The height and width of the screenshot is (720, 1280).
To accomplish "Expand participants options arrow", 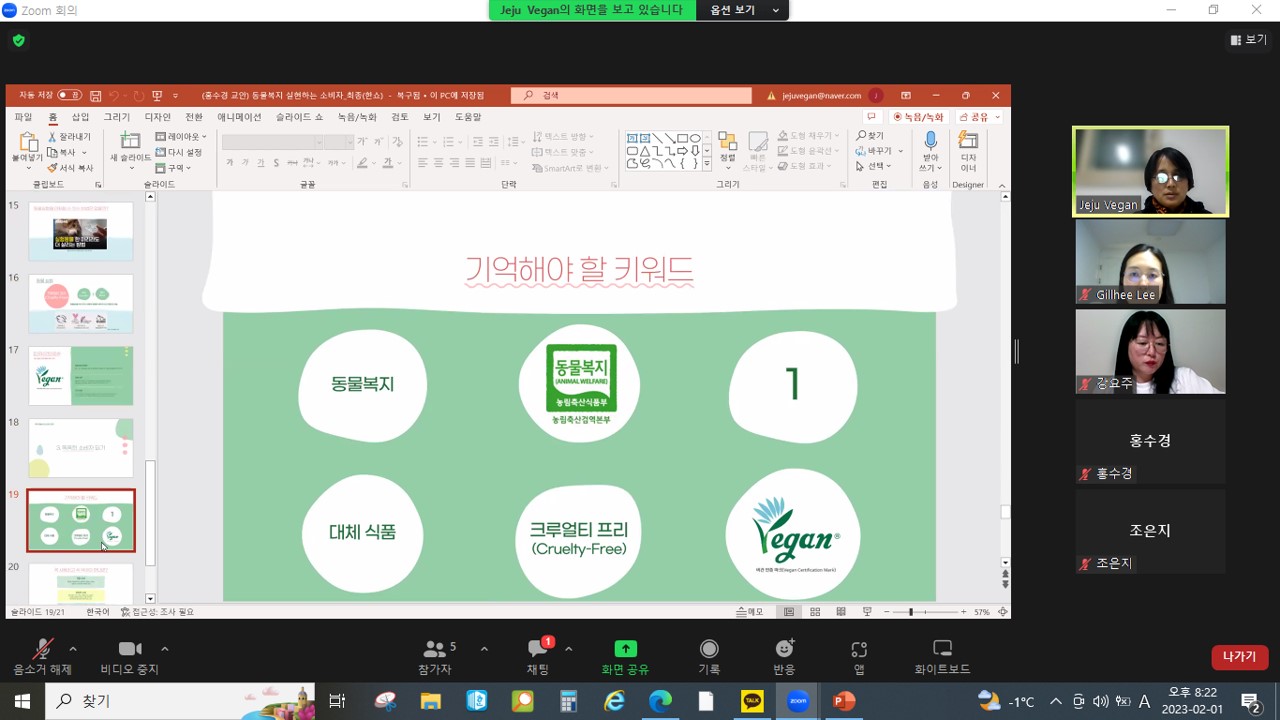I will point(484,649).
